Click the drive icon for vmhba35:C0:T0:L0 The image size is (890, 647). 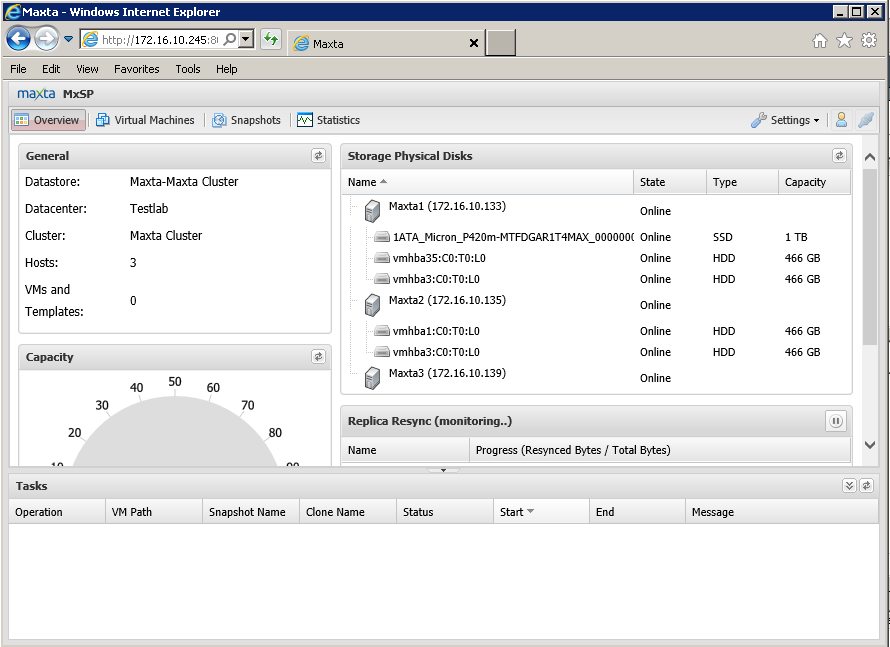(x=383, y=258)
